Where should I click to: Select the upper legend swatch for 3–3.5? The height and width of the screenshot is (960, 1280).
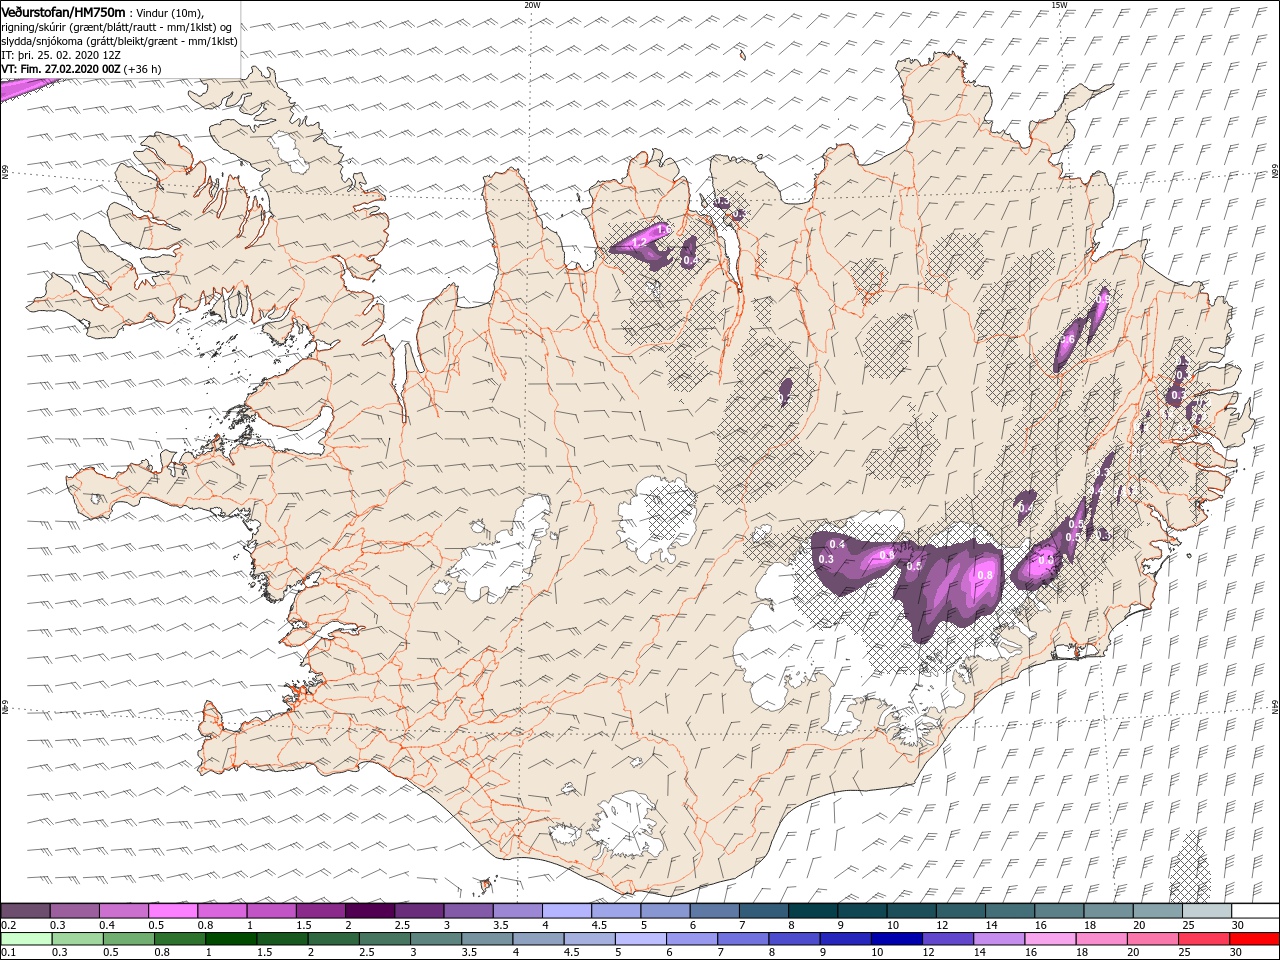pyautogui.click(x=469, y=911)
